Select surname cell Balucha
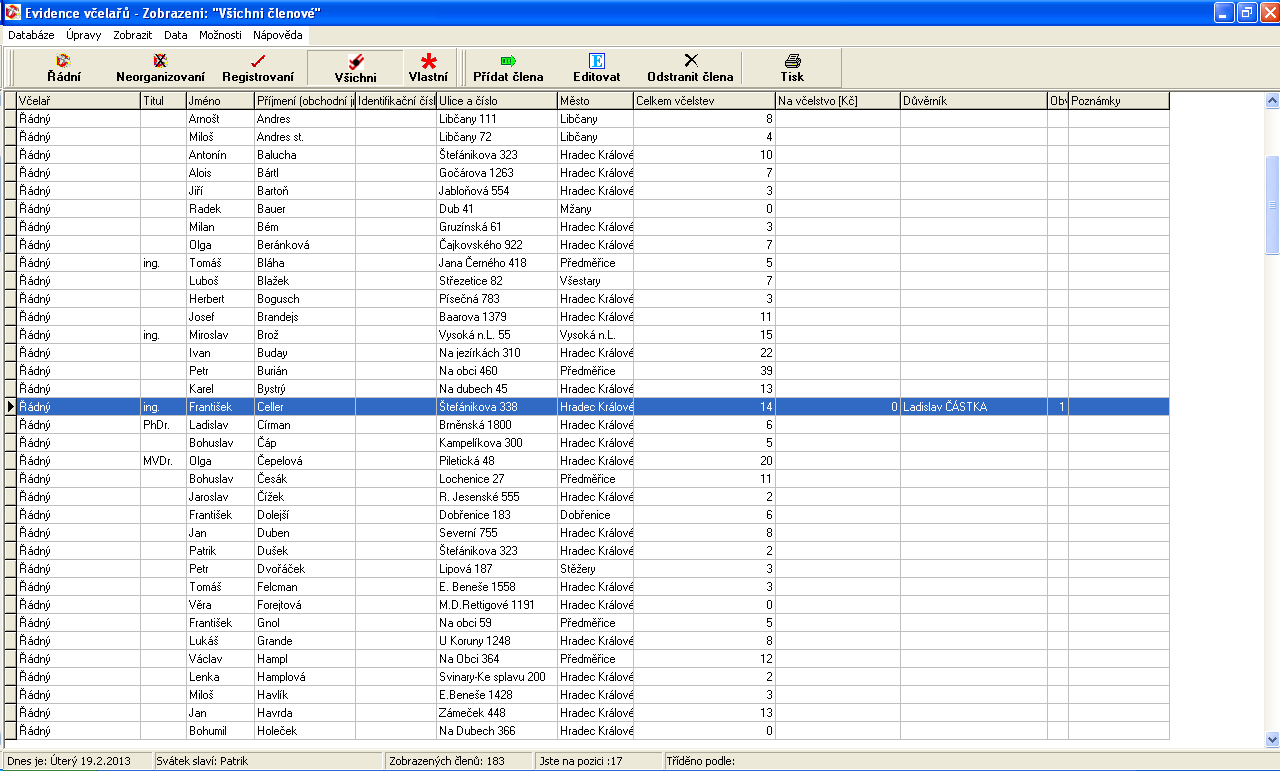 tap(305, 155)
